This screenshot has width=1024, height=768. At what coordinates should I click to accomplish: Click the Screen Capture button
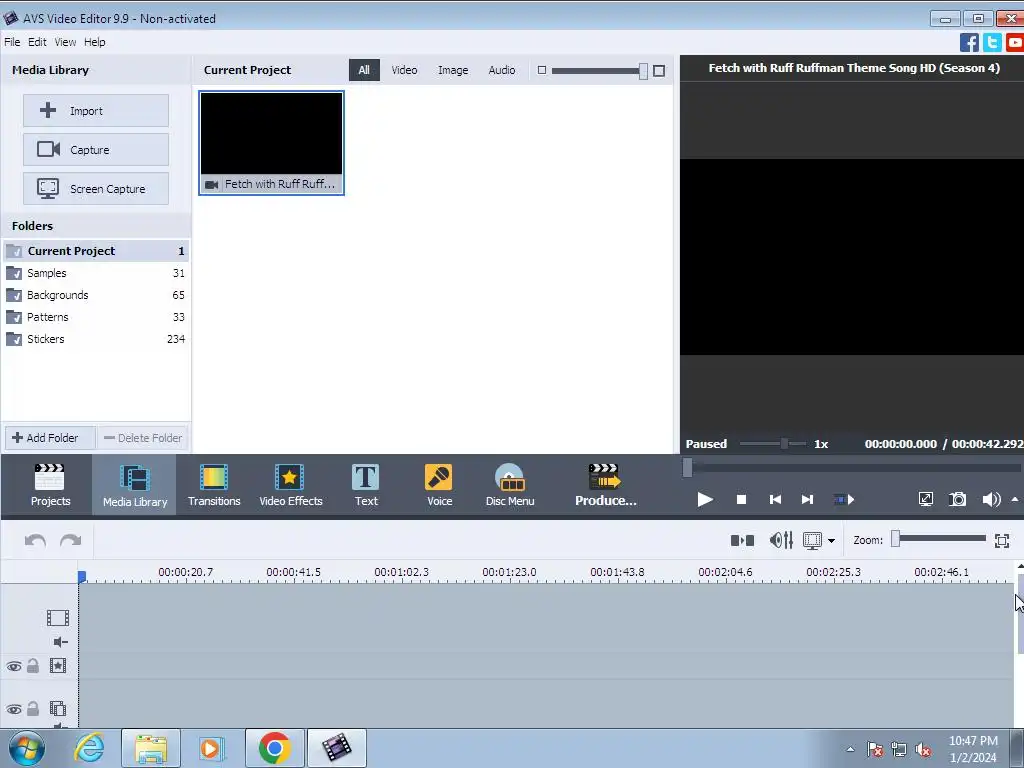[96, 189]
